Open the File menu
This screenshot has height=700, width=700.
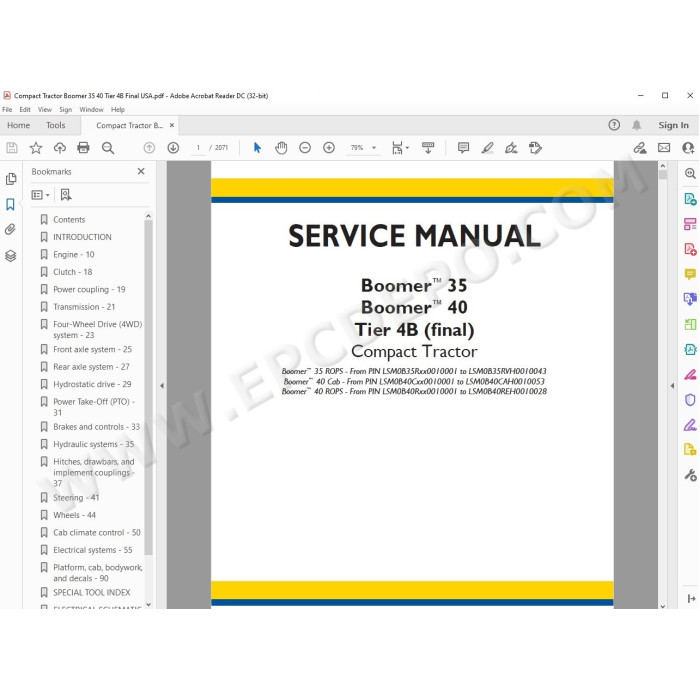(x=7, y=109)
